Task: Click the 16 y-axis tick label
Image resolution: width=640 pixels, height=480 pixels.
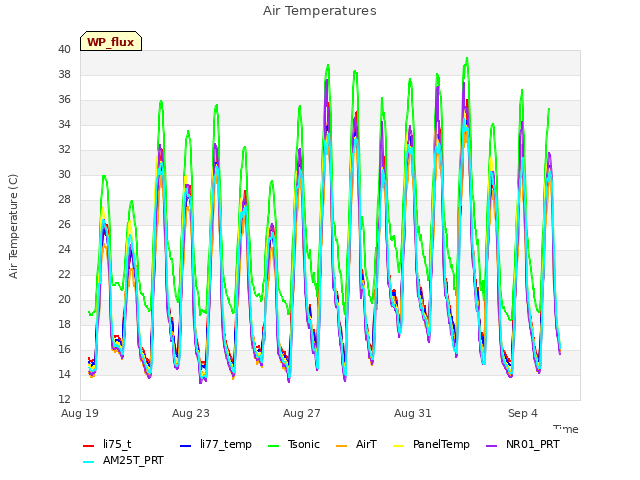Action: pyautogui.click(x=64, y=349)
